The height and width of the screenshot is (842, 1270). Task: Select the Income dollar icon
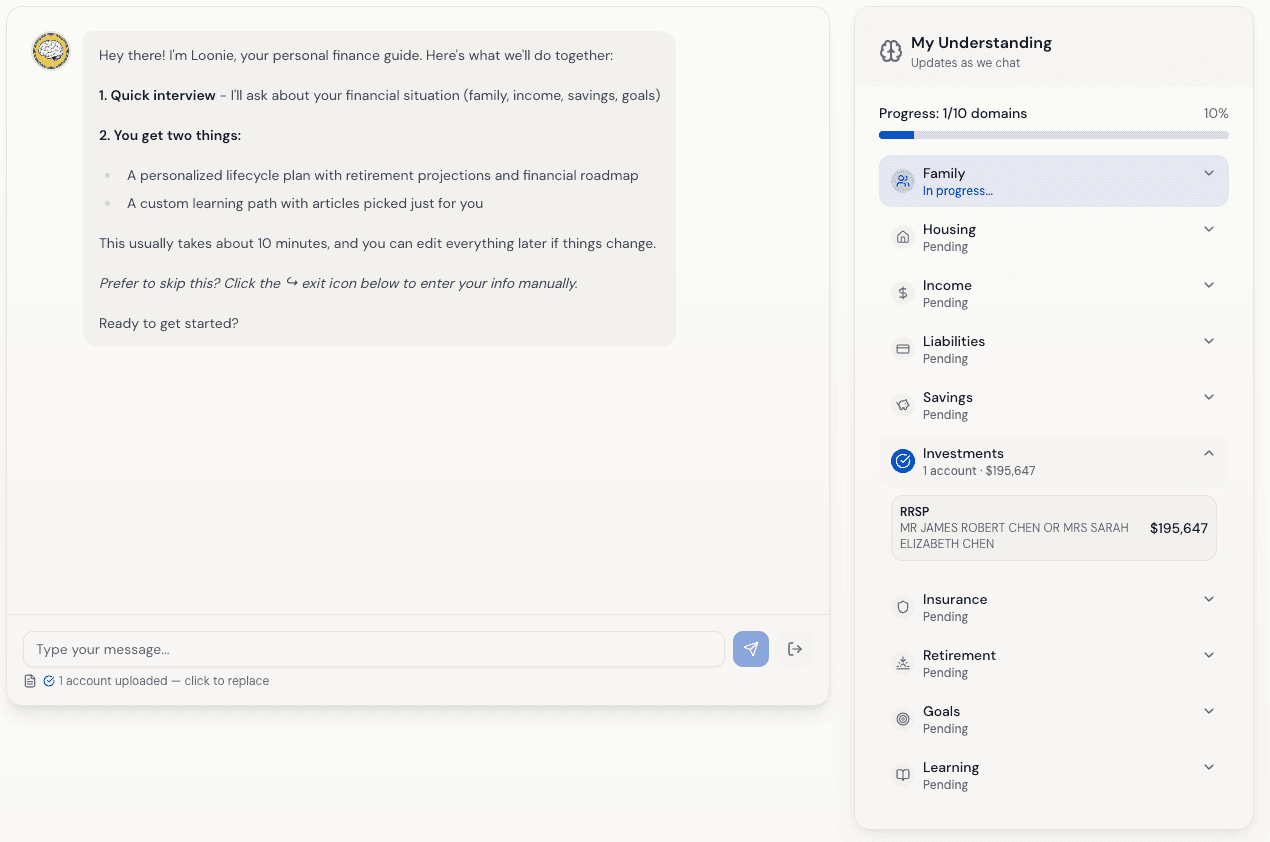coord(903,293)
